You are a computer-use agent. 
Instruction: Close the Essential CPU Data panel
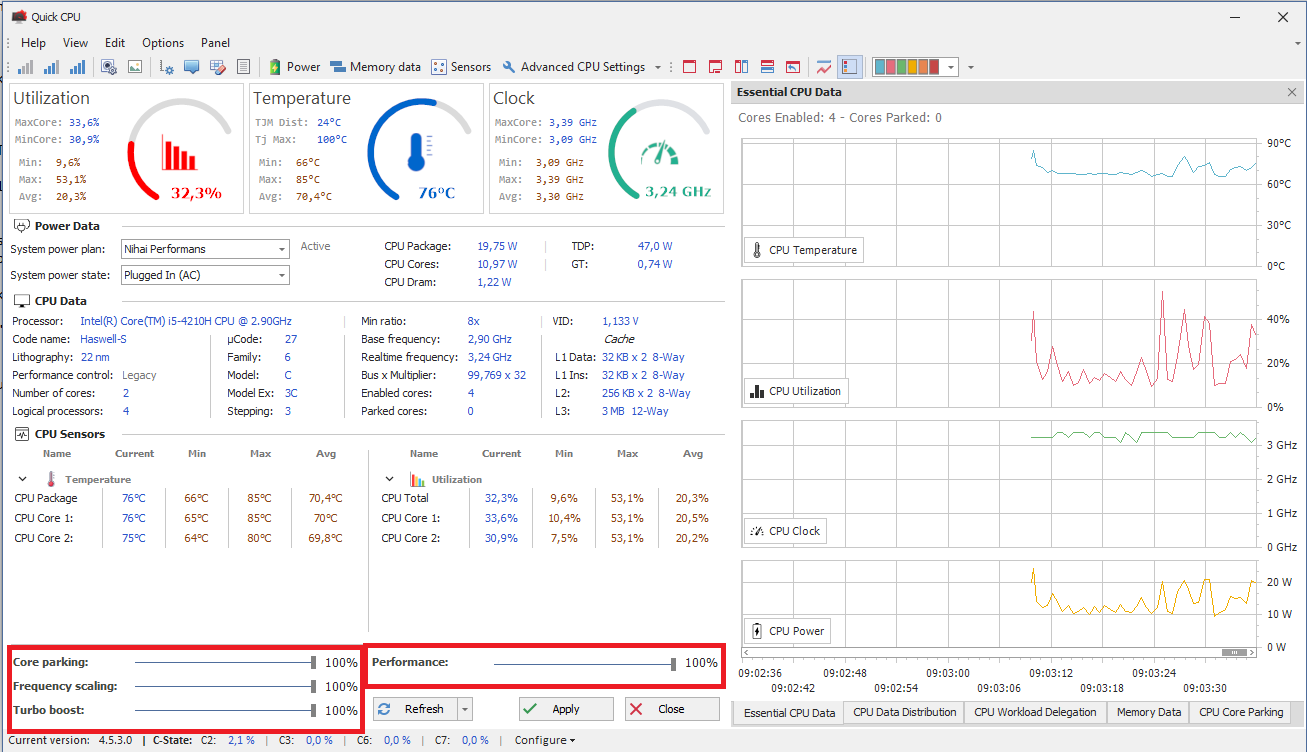1291,92
